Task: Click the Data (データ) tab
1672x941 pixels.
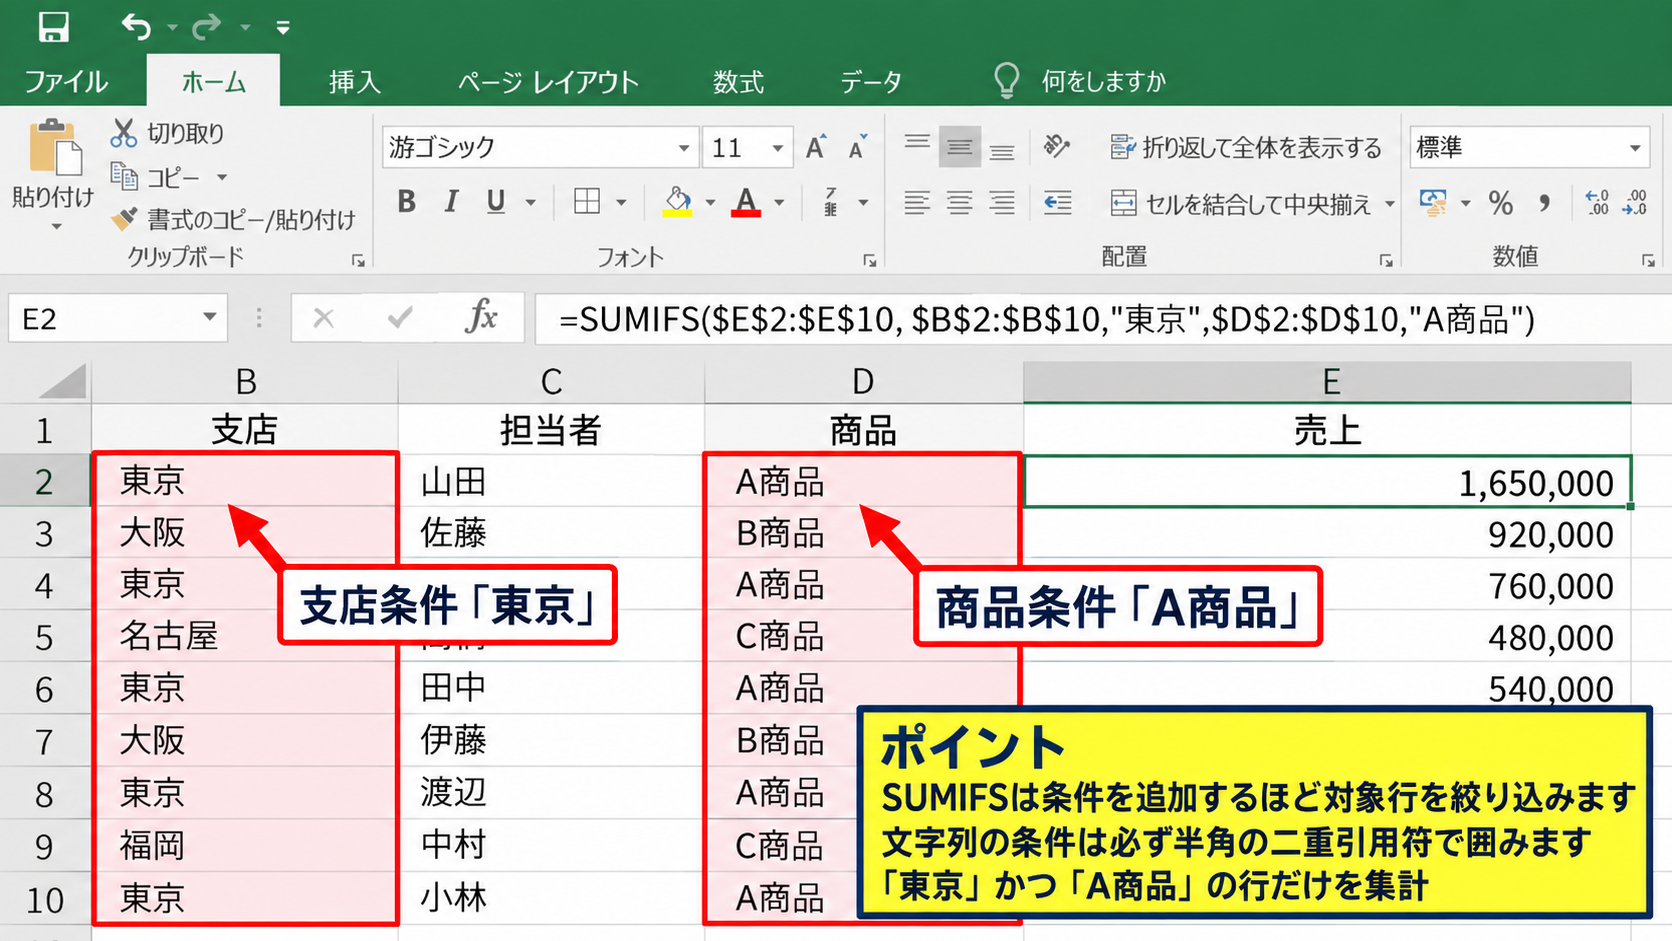Action: tap(871, 81)
